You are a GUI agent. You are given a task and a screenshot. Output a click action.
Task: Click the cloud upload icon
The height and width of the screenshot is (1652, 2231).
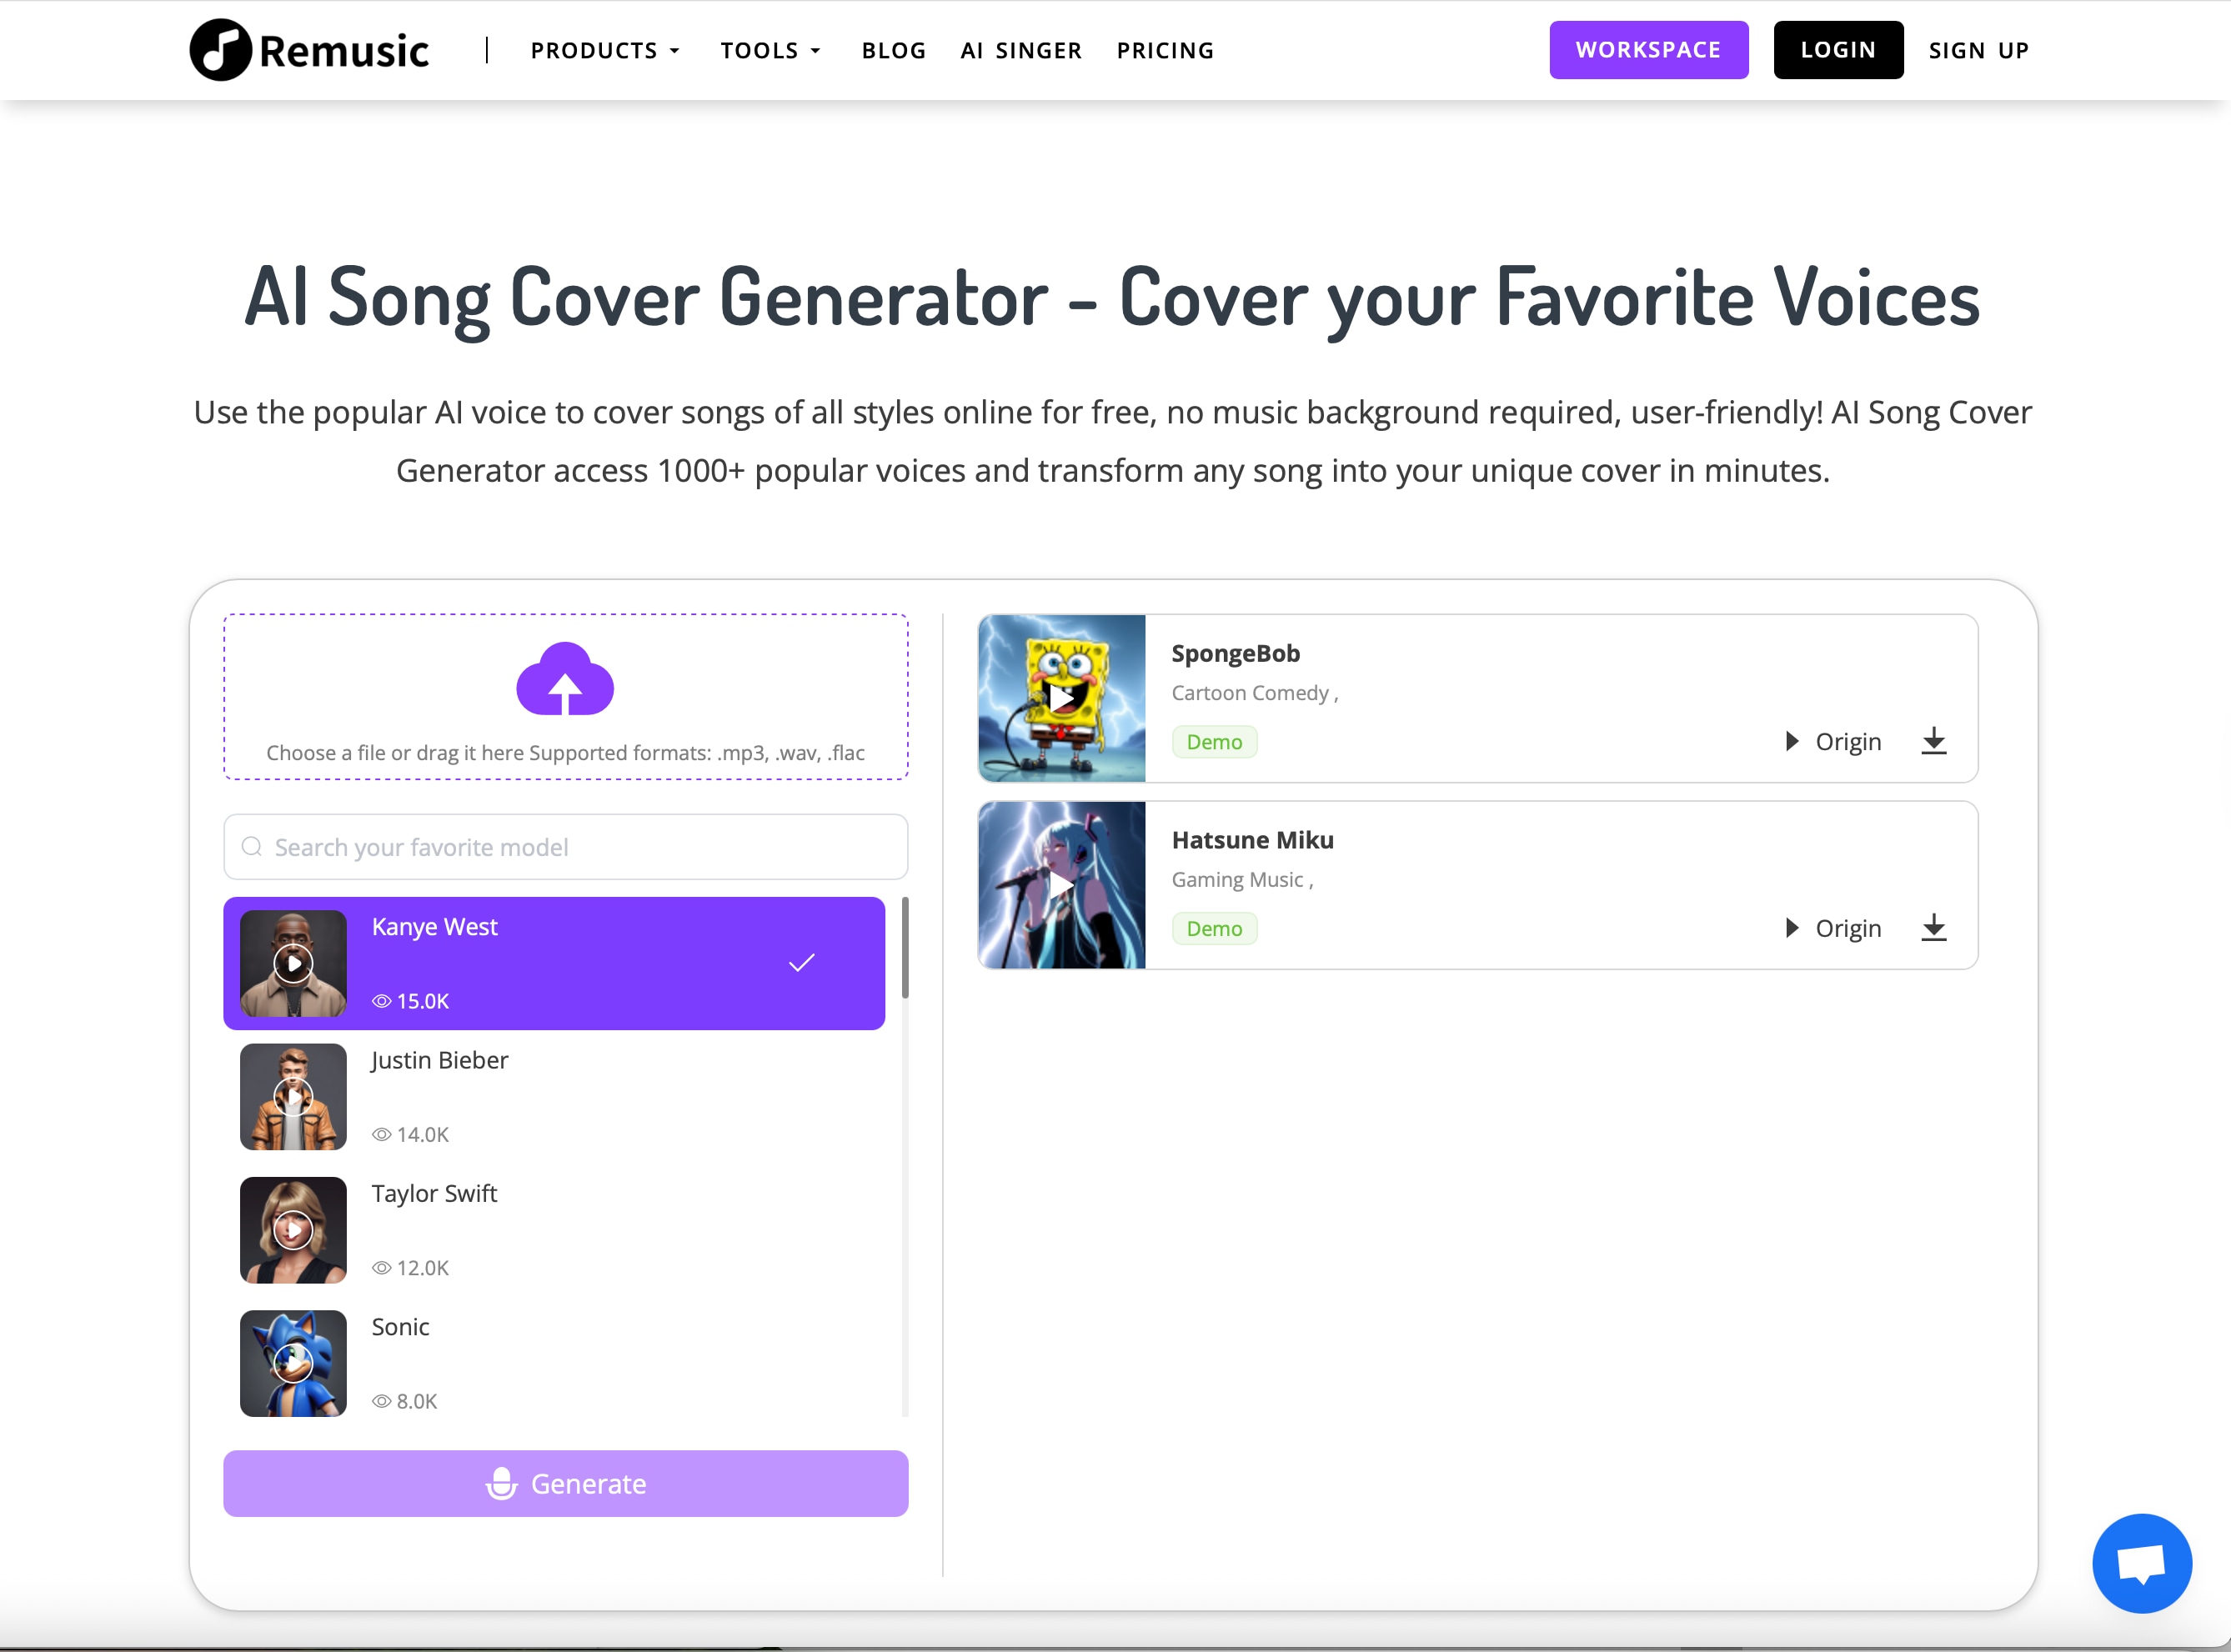point(565,678)
